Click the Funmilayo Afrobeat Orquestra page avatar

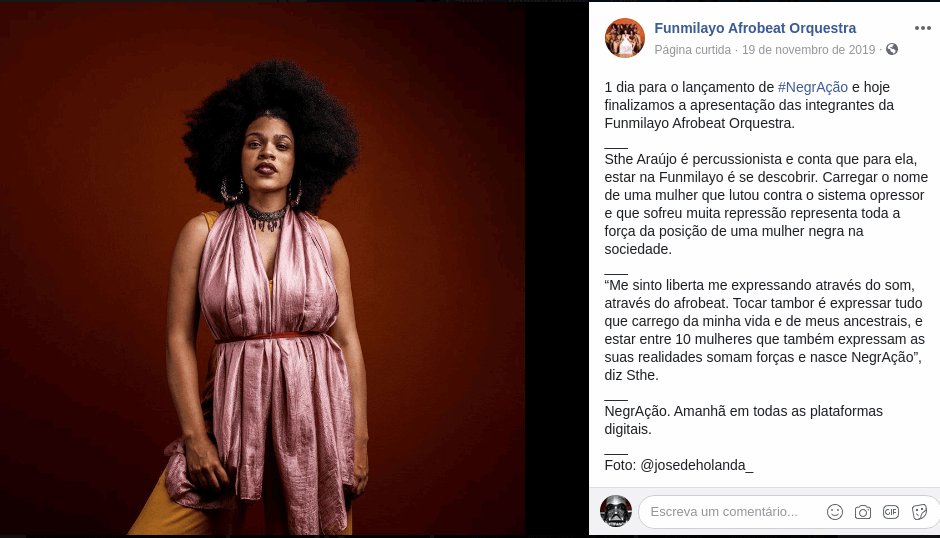(x=625, y=38)
